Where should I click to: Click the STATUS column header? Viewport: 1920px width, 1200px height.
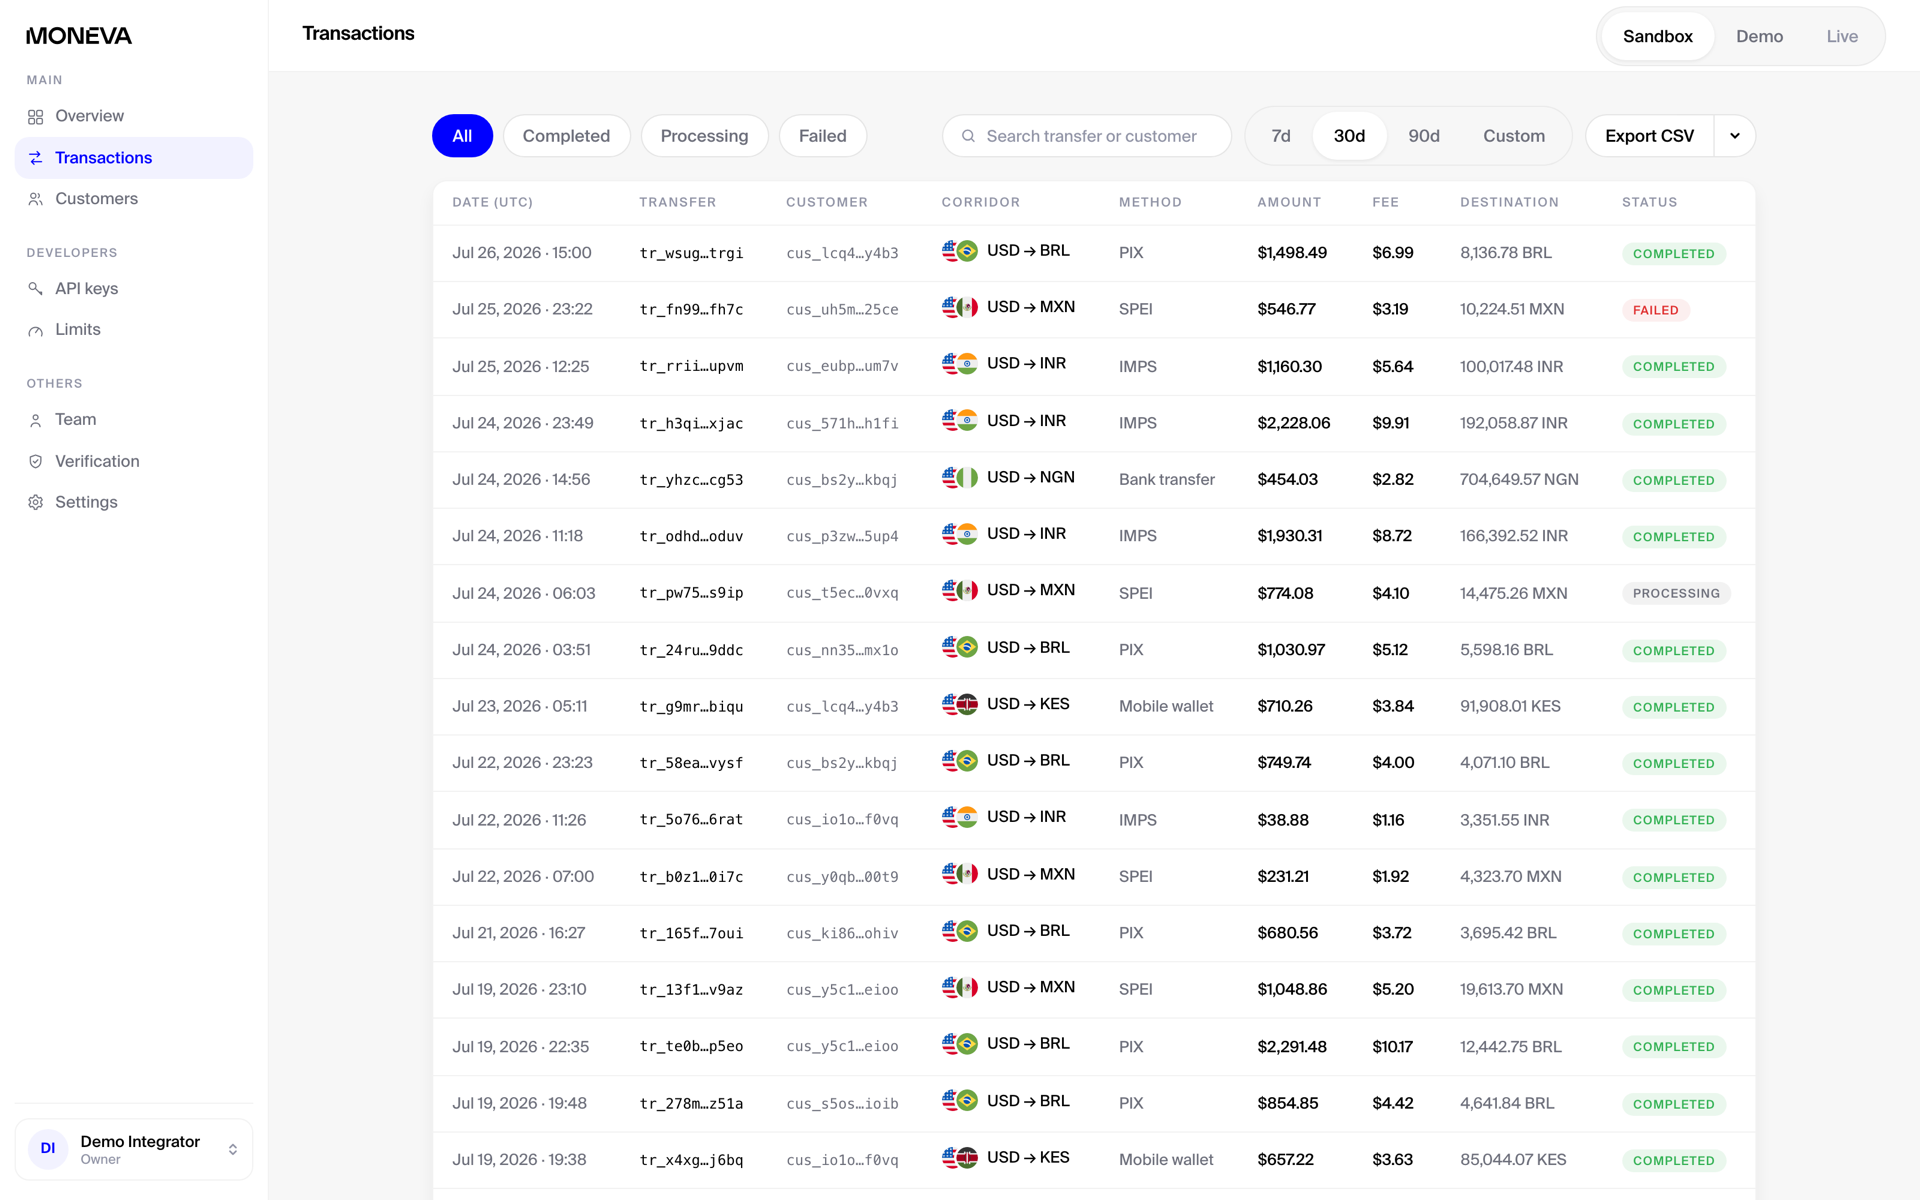[1649, 202]
